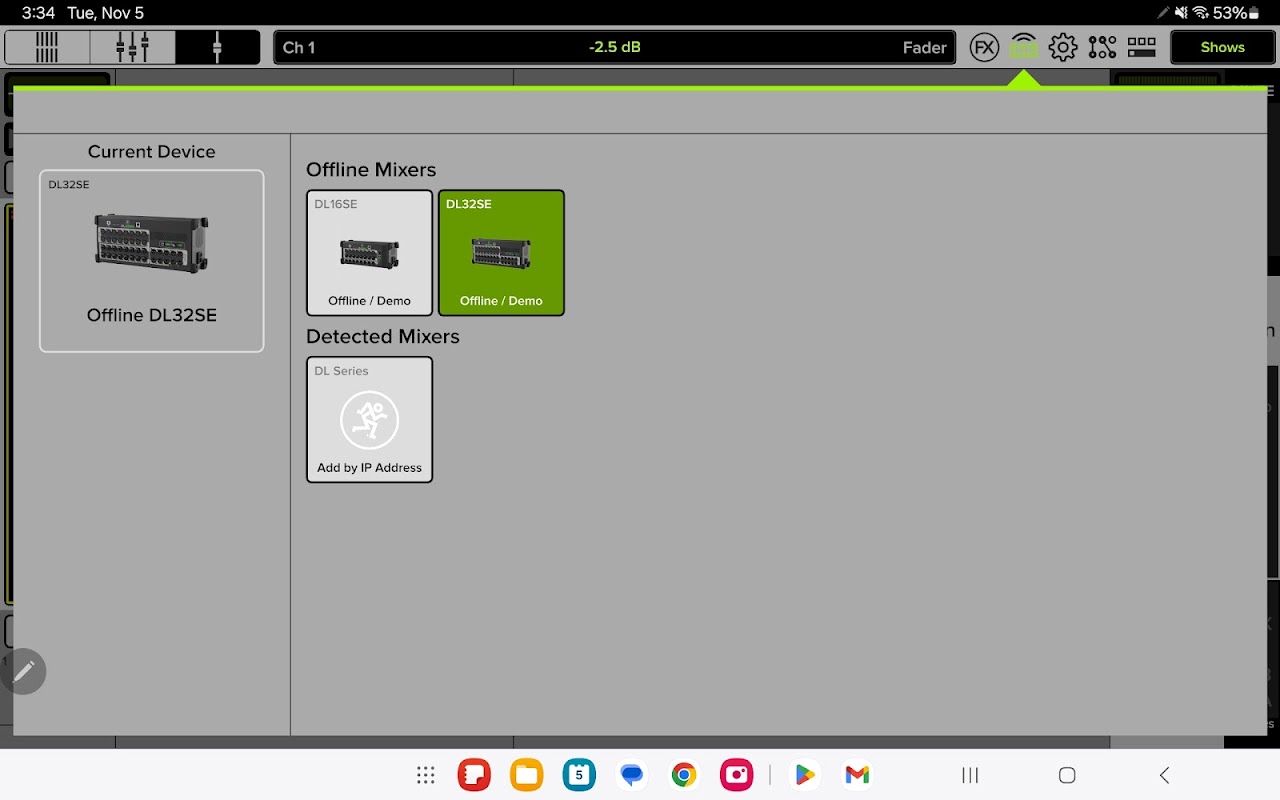The width and height of the screenshot is (1280, 800).
Task: Click the Offline Mixers heading
Action: click(371, 170)
